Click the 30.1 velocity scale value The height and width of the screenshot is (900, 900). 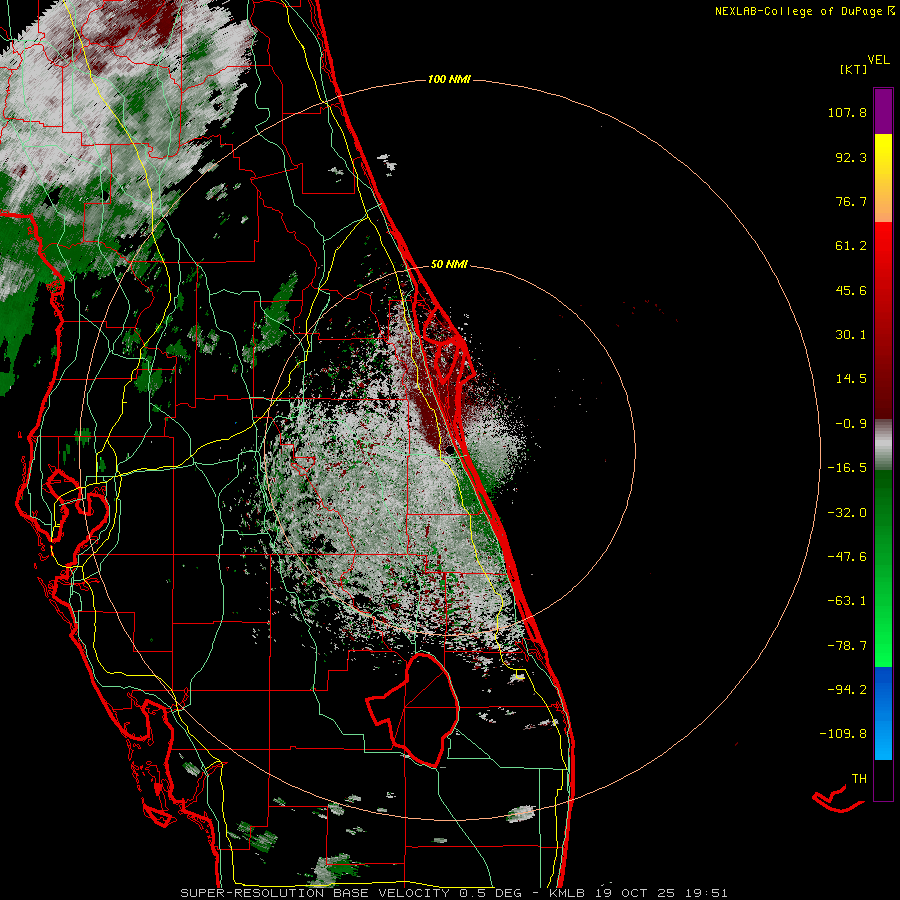tap(851, 335)
